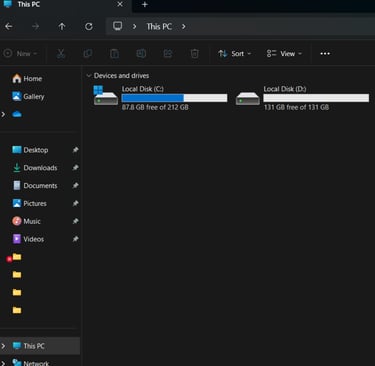Collapse the Devices and drives group
Image resolution: width=375 pixels, height=366 pixels.
coord(89,76)
